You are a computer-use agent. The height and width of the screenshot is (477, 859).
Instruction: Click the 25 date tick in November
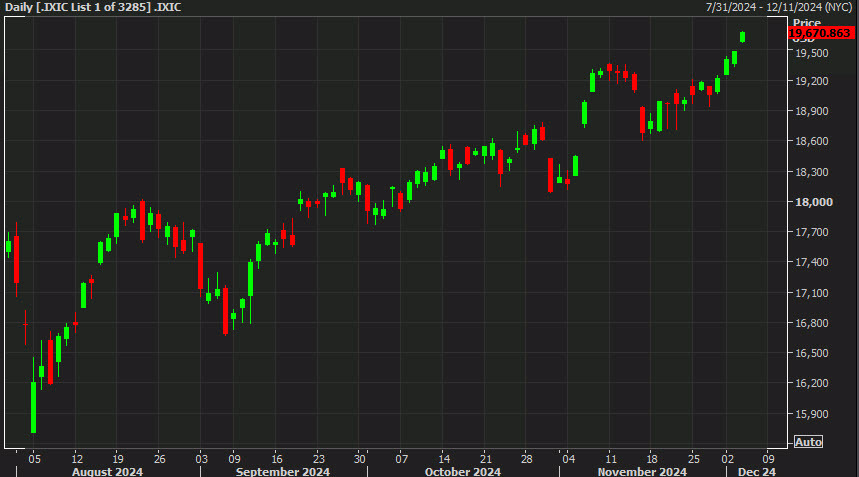coord(694,459)
